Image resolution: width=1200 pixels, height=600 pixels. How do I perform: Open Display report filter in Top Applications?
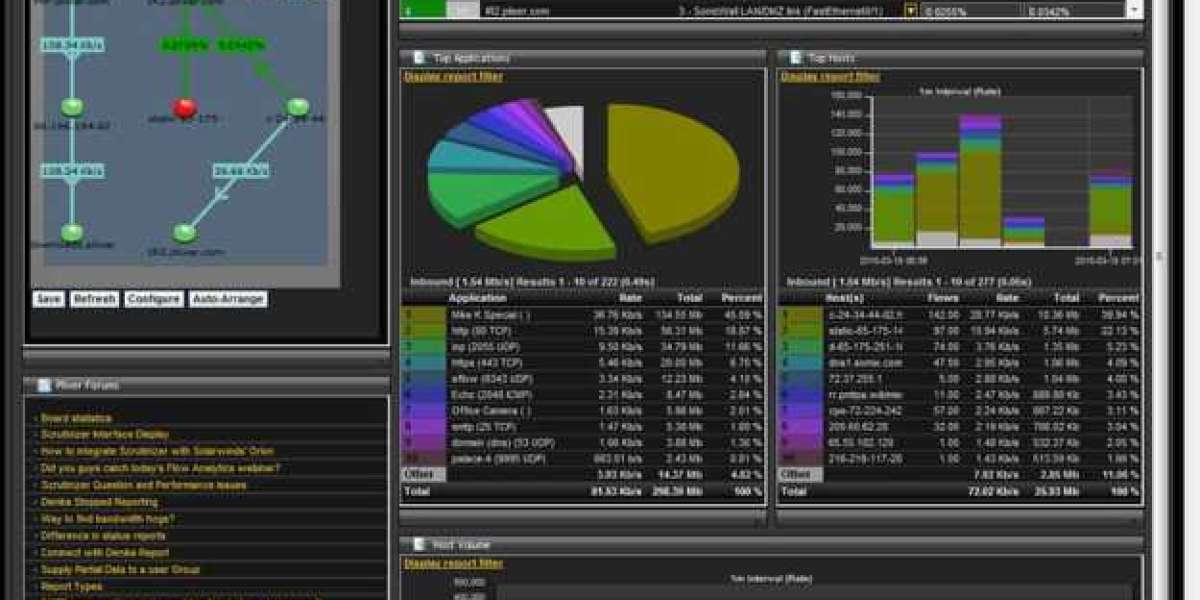[x=453, y=74]
